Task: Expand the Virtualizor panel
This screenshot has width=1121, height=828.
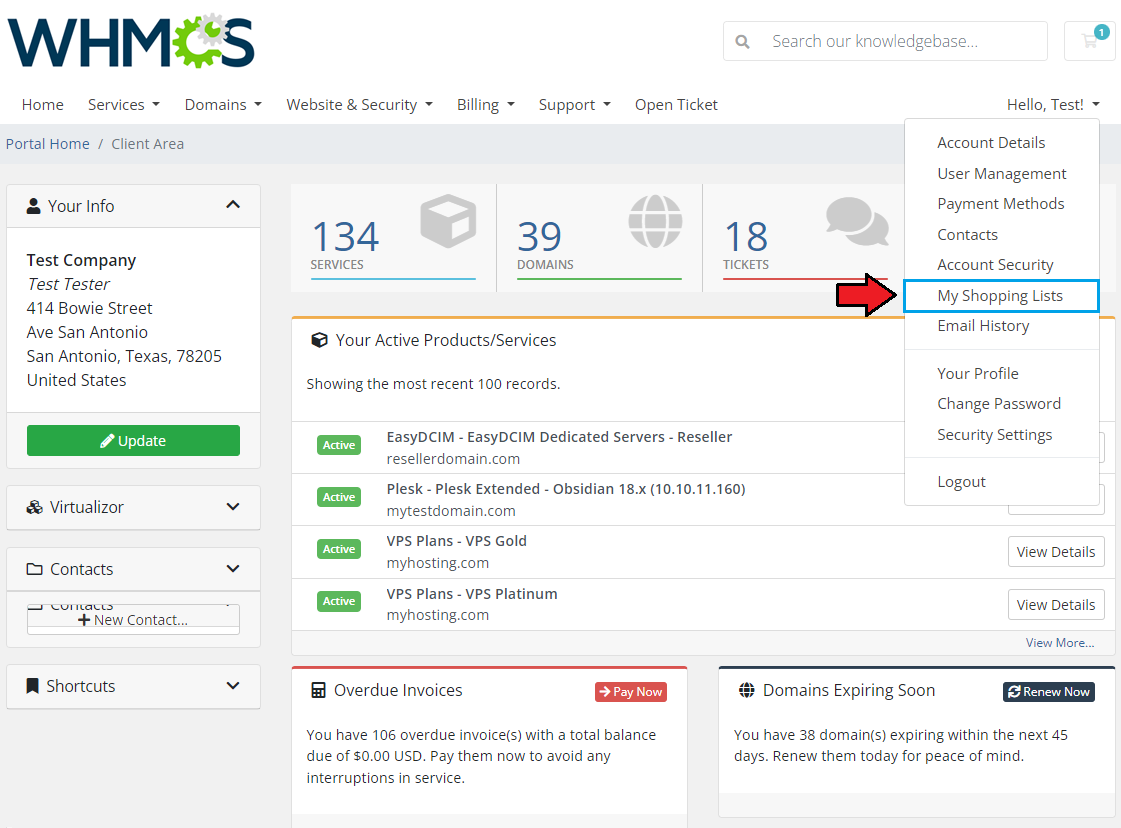Action: [233, 507]
